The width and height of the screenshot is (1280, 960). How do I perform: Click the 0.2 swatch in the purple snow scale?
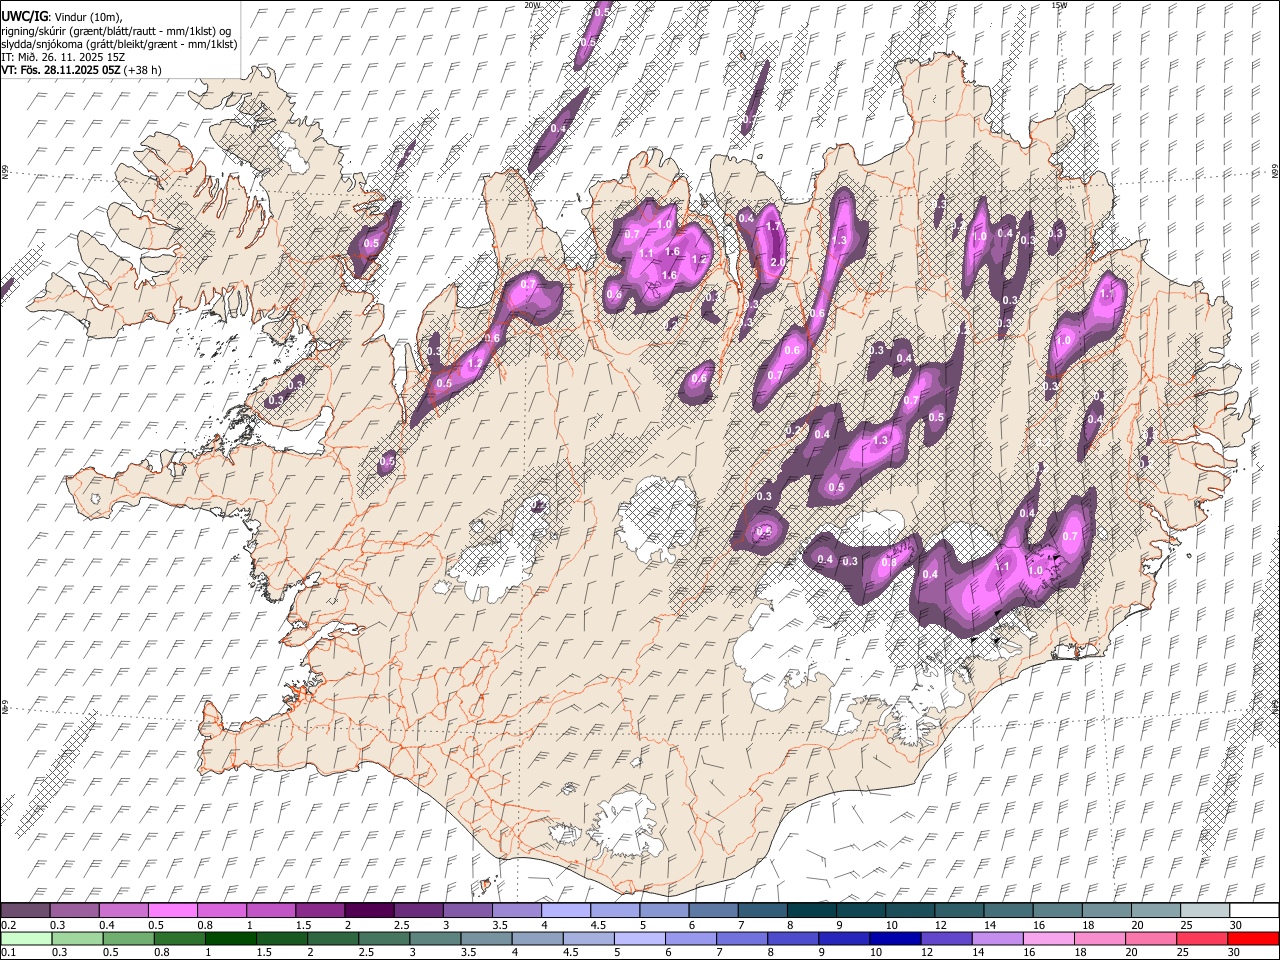click(25, 911)
